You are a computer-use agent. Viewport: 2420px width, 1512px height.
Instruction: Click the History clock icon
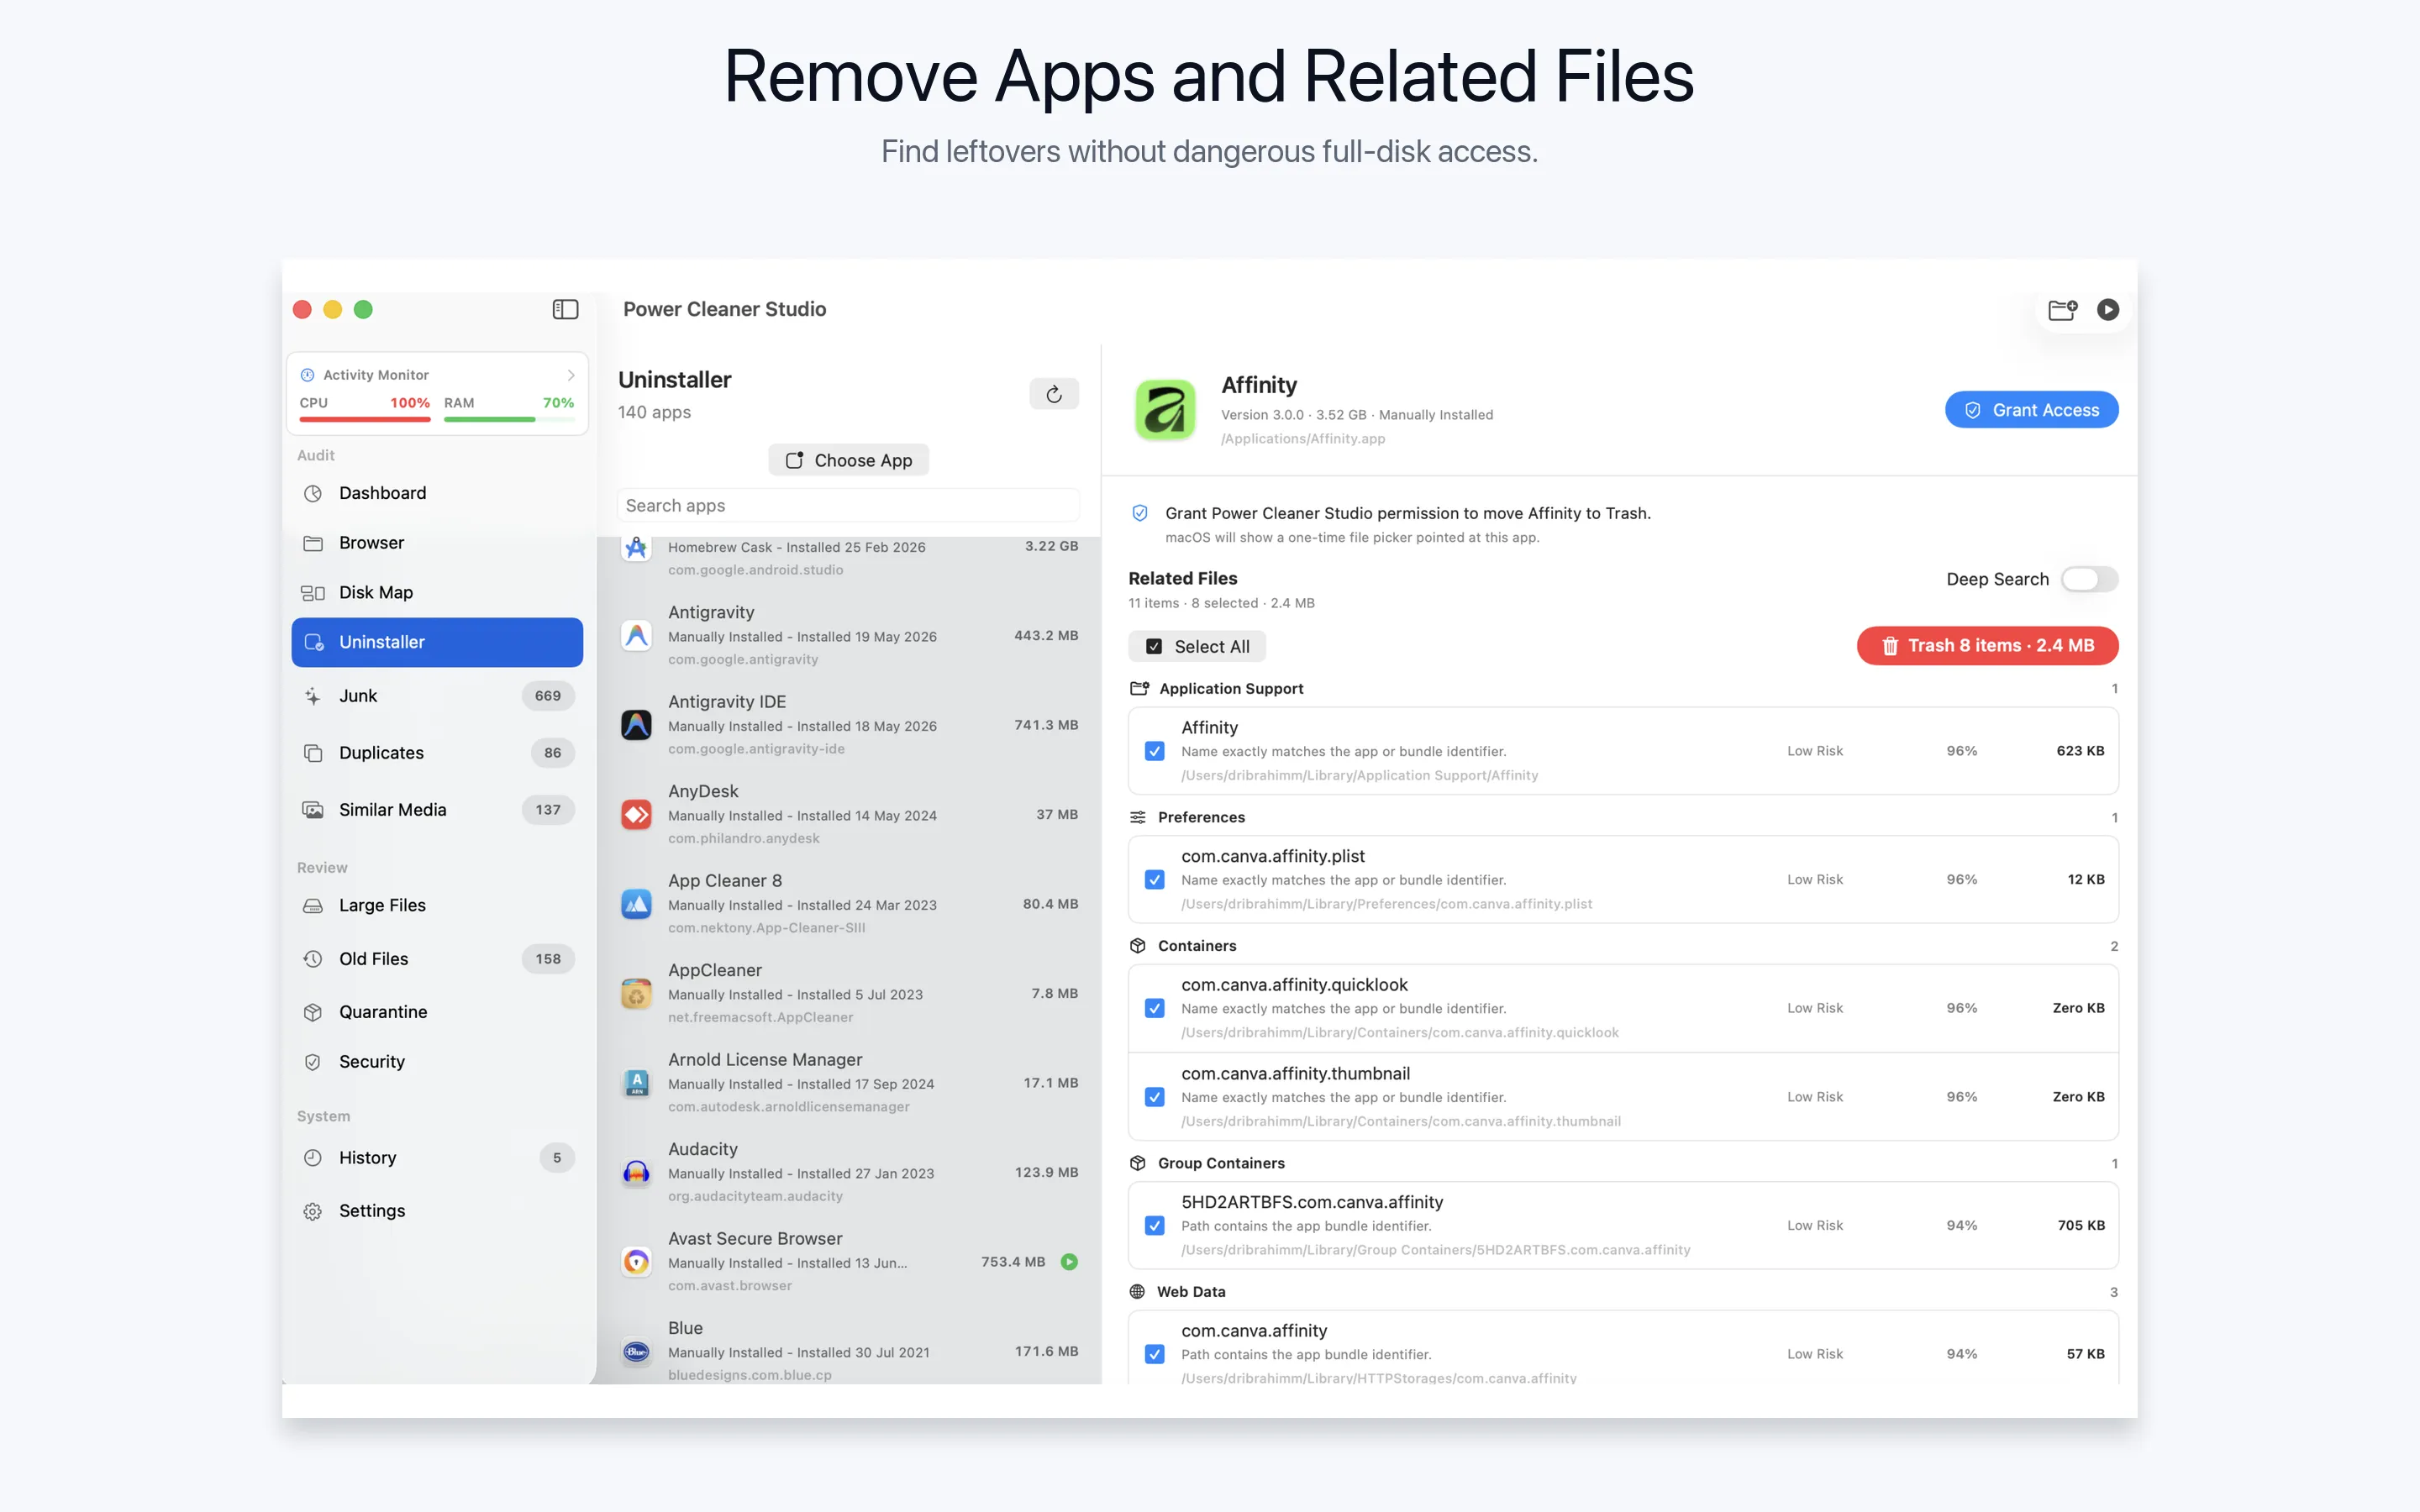[x=313, y=1158]
